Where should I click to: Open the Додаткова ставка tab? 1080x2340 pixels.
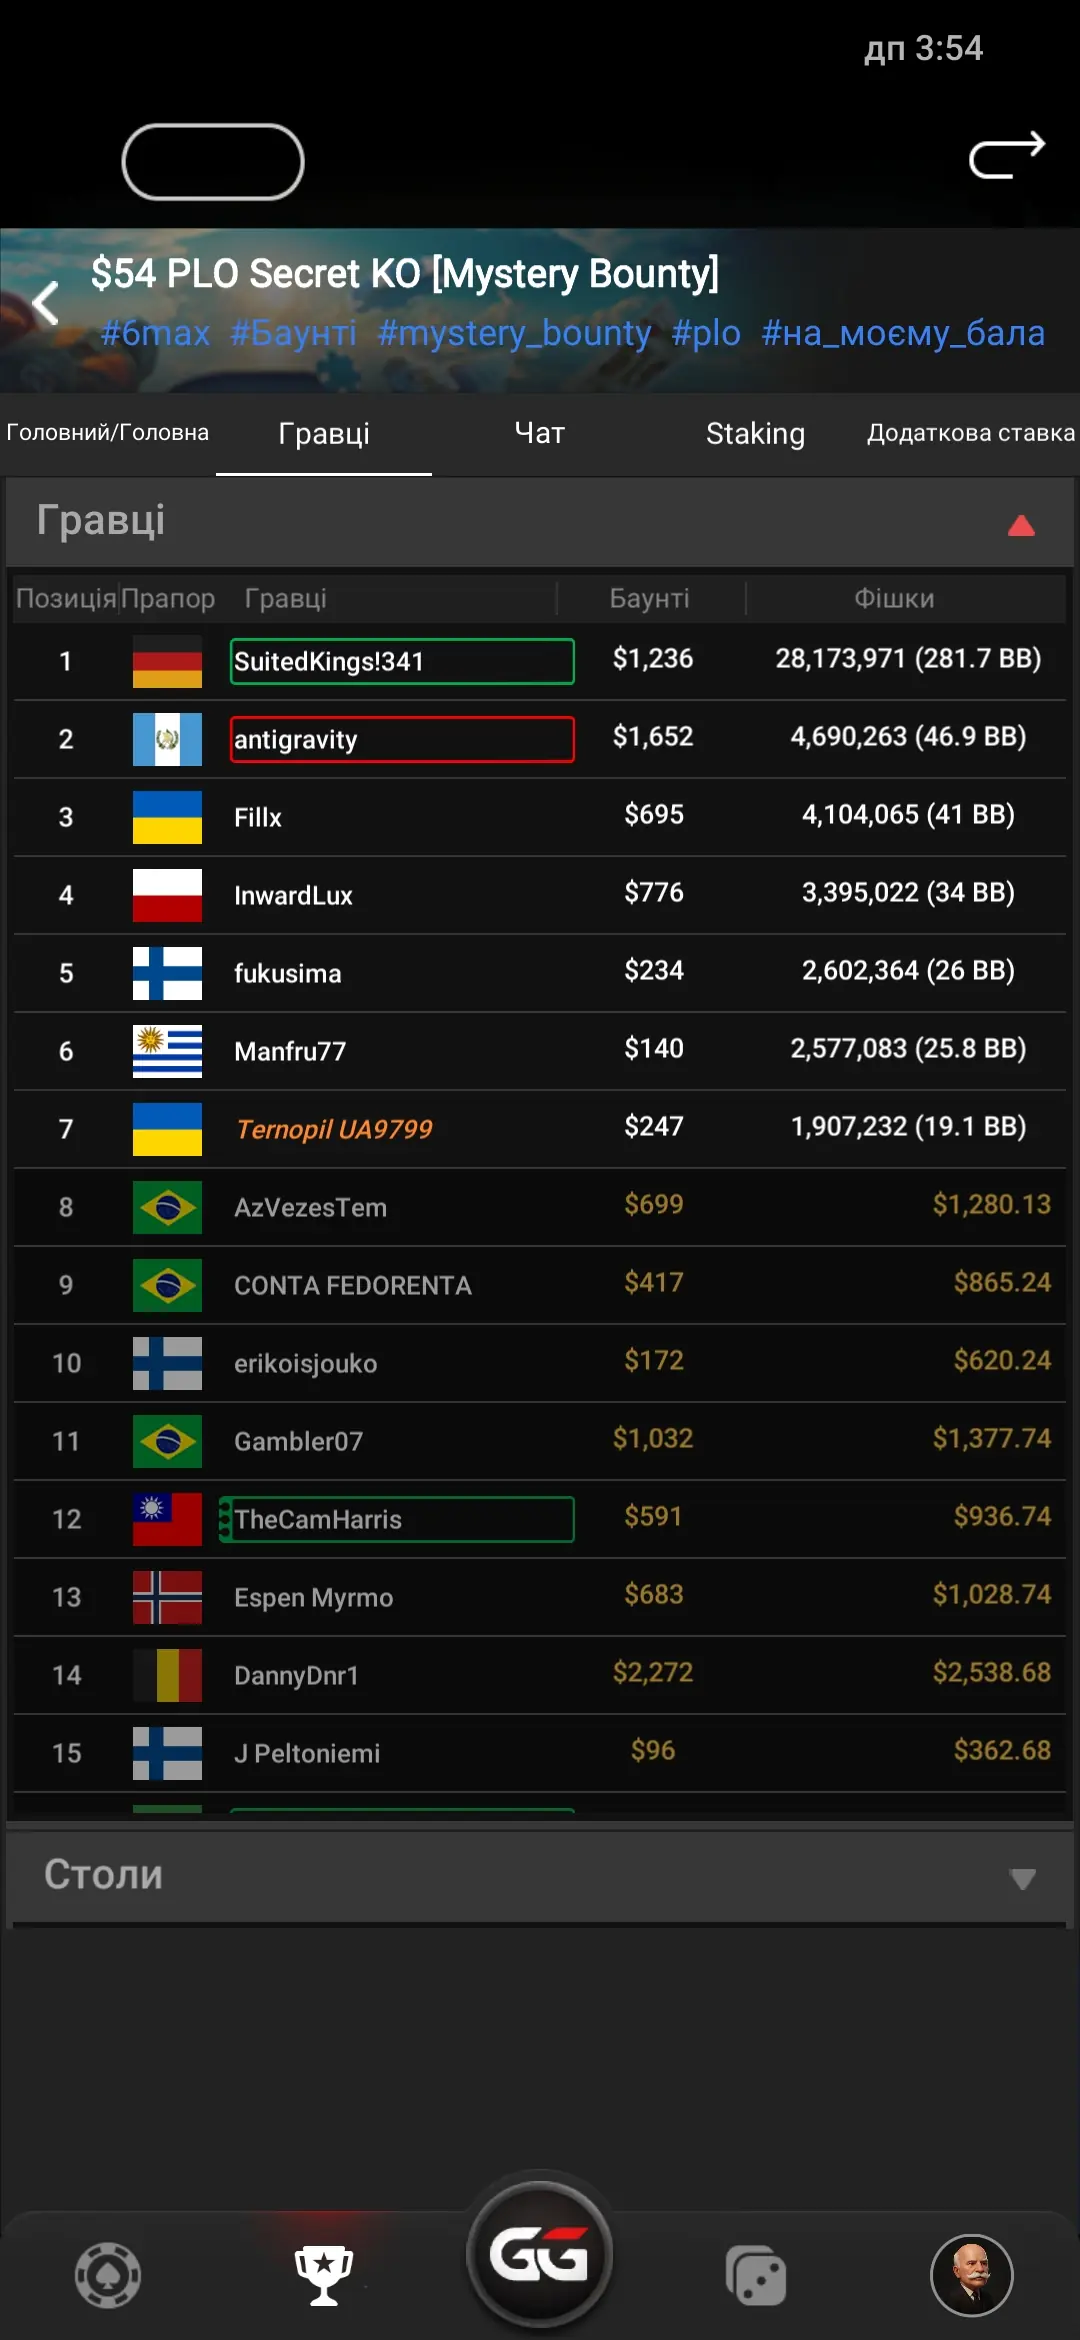pos(971,433)
